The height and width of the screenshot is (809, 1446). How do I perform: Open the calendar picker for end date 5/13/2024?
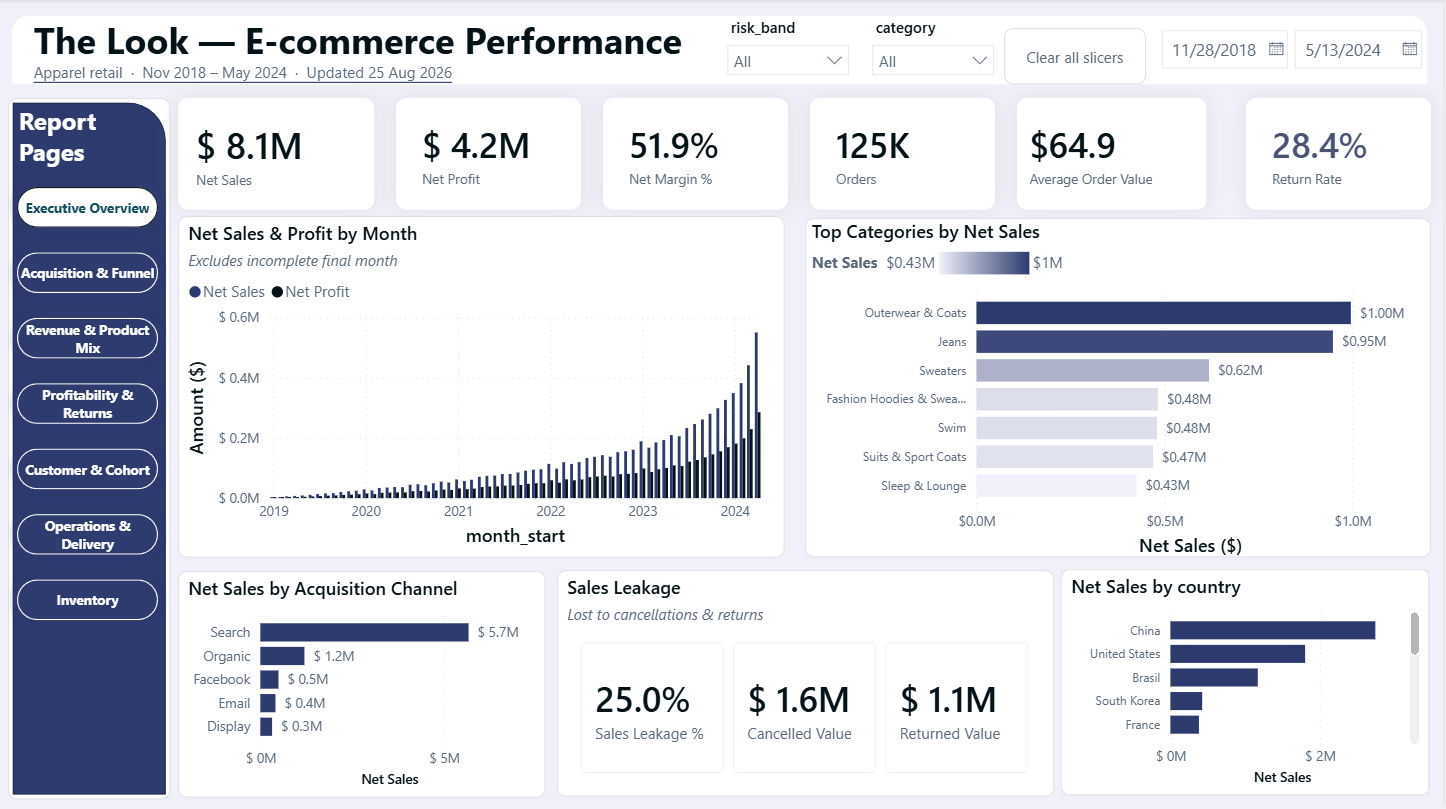coord(1410,49)
